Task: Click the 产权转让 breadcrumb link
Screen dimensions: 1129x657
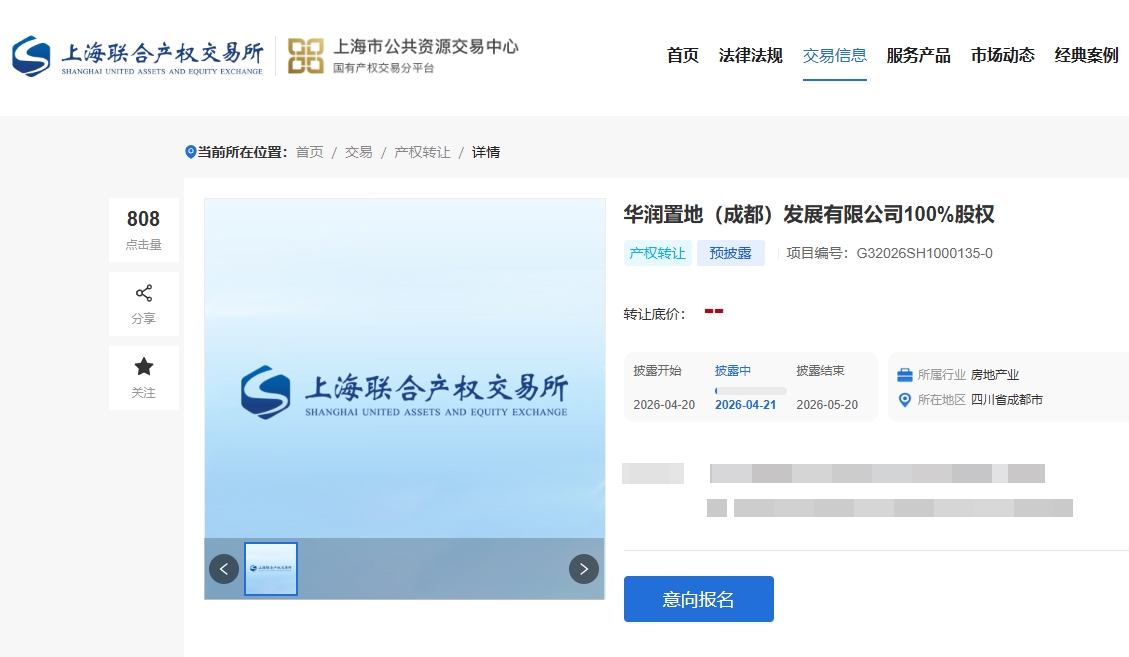Action: [422, 152]
